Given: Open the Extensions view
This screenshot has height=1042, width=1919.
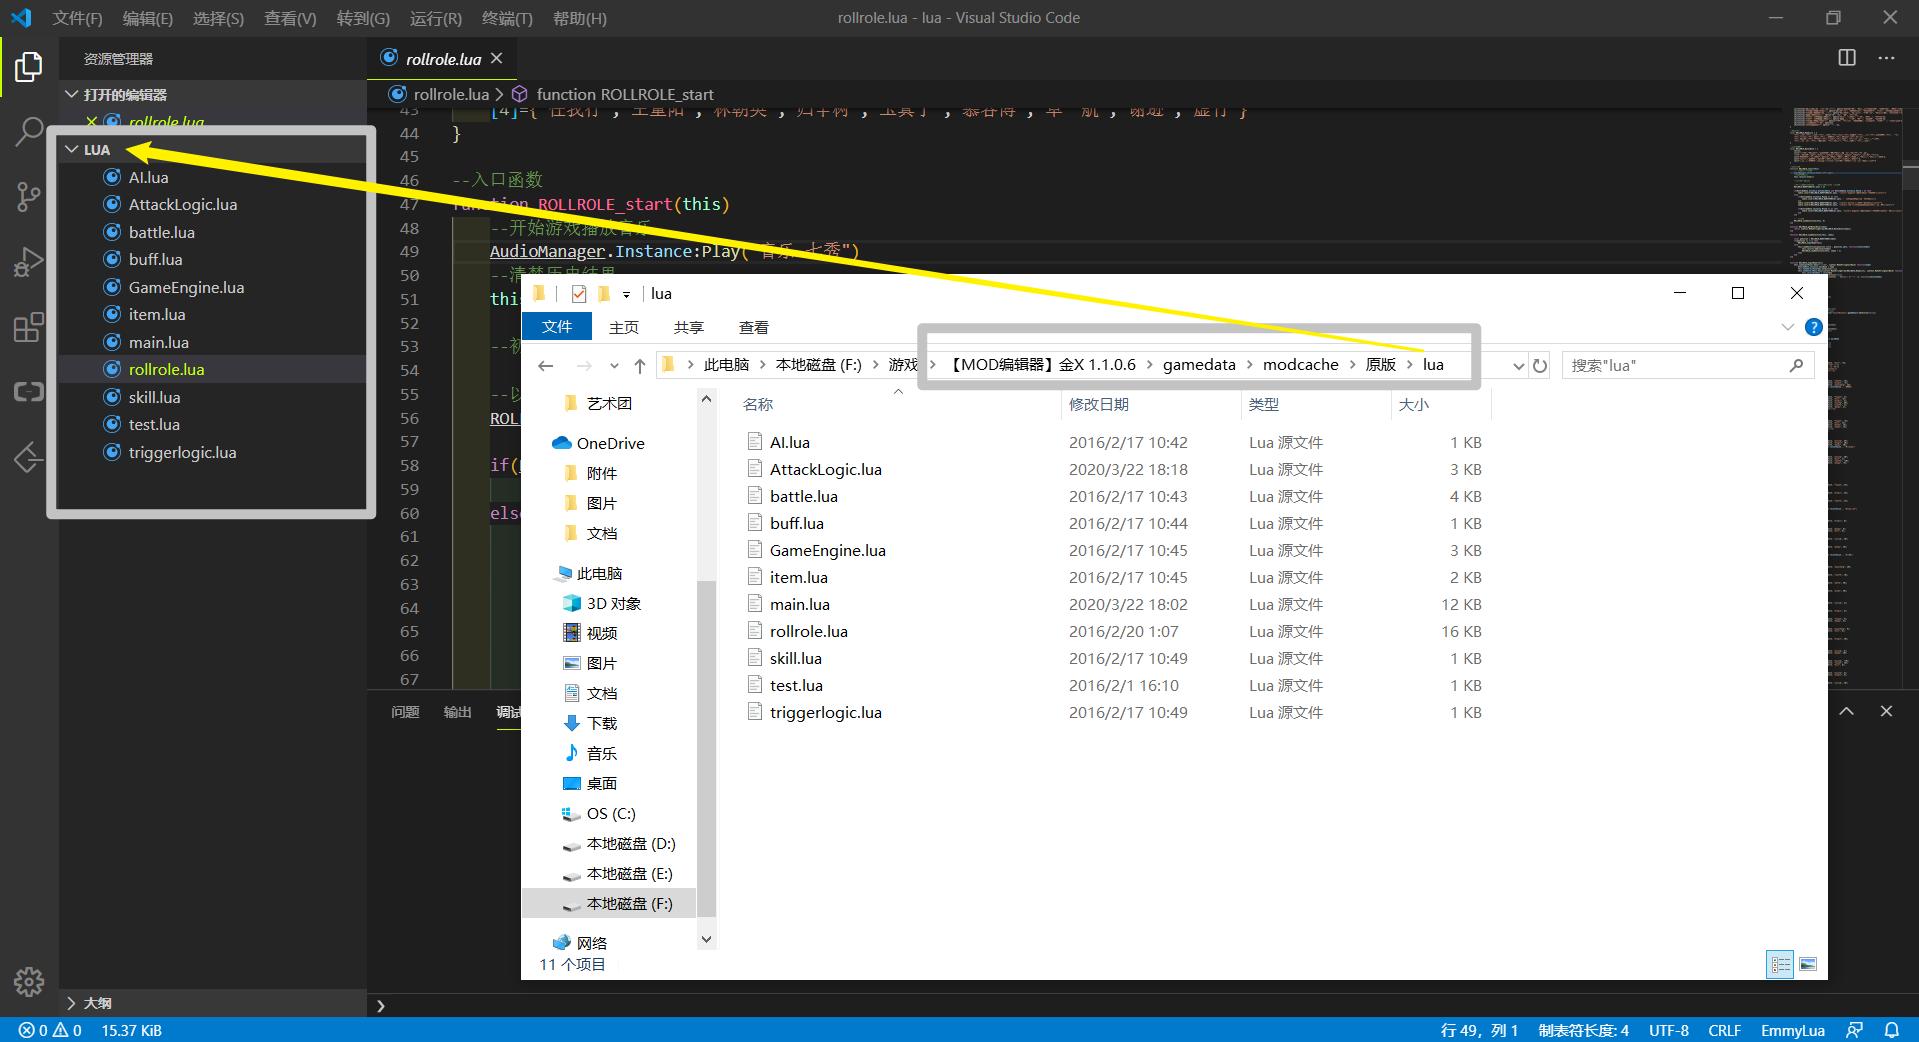Looking at the screenshot, I should (x=28, y=326).
